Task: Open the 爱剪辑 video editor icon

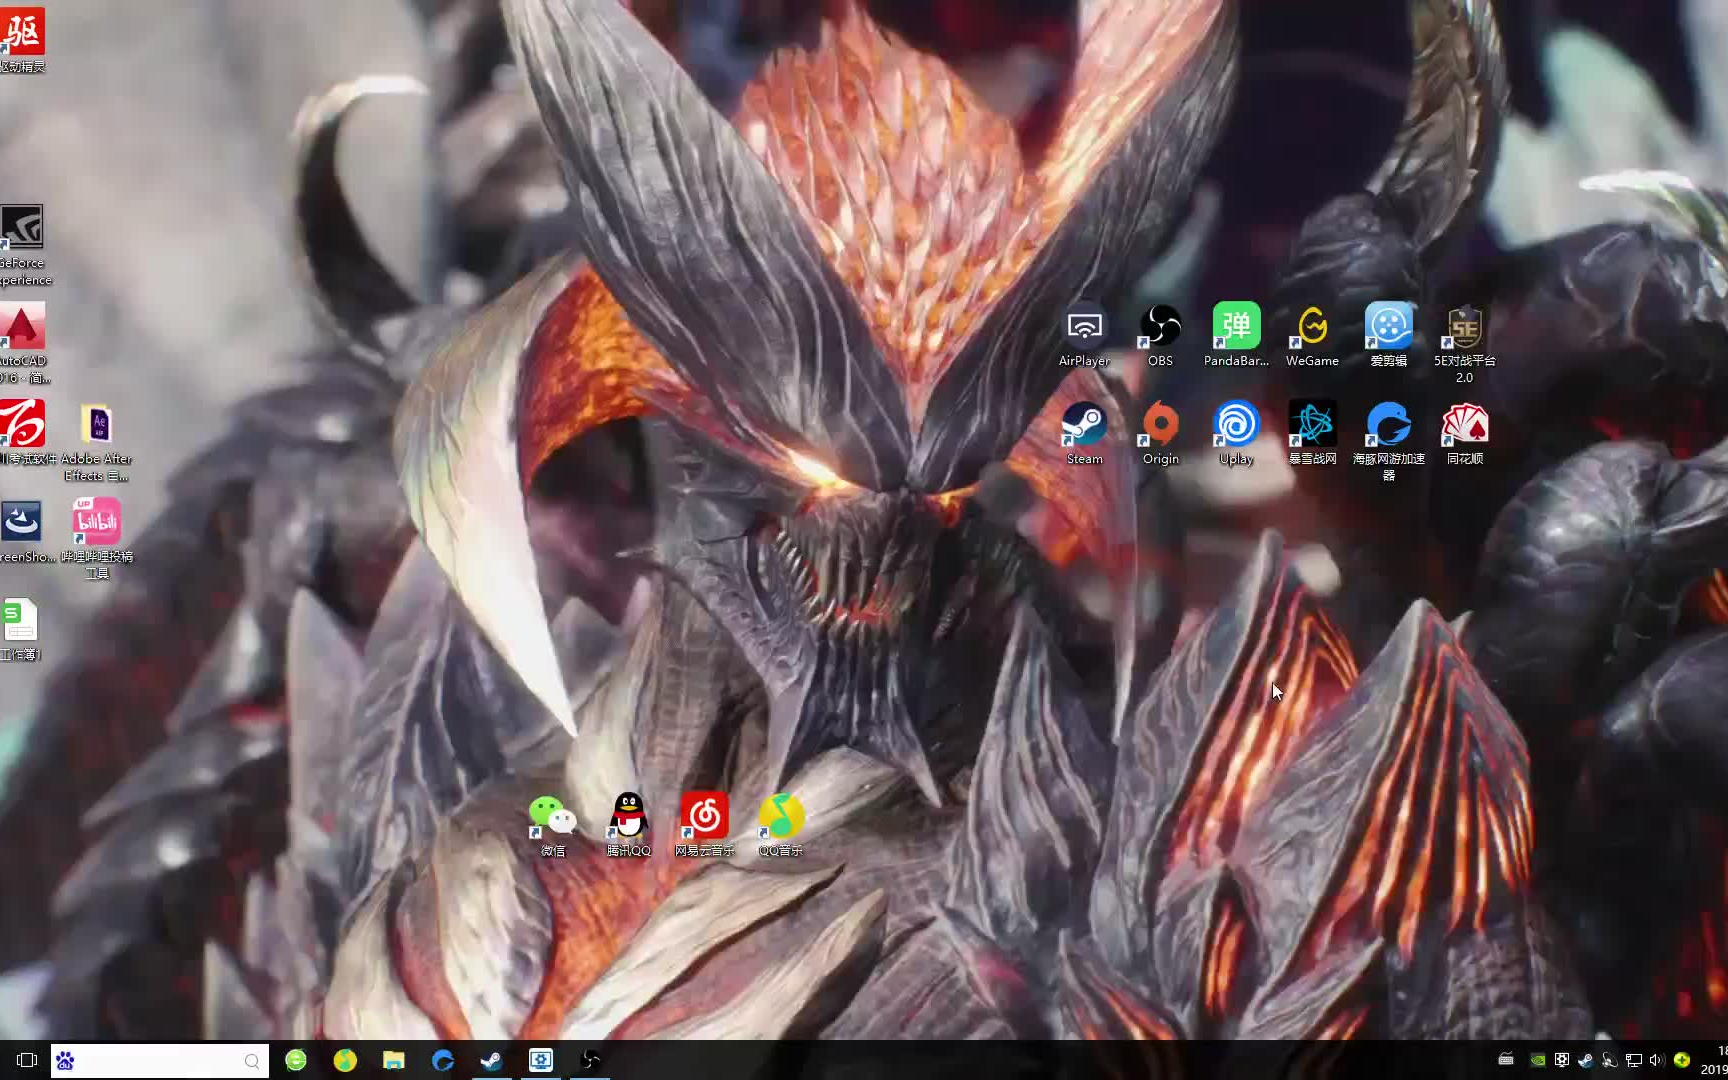Action: coord(1388,335)
